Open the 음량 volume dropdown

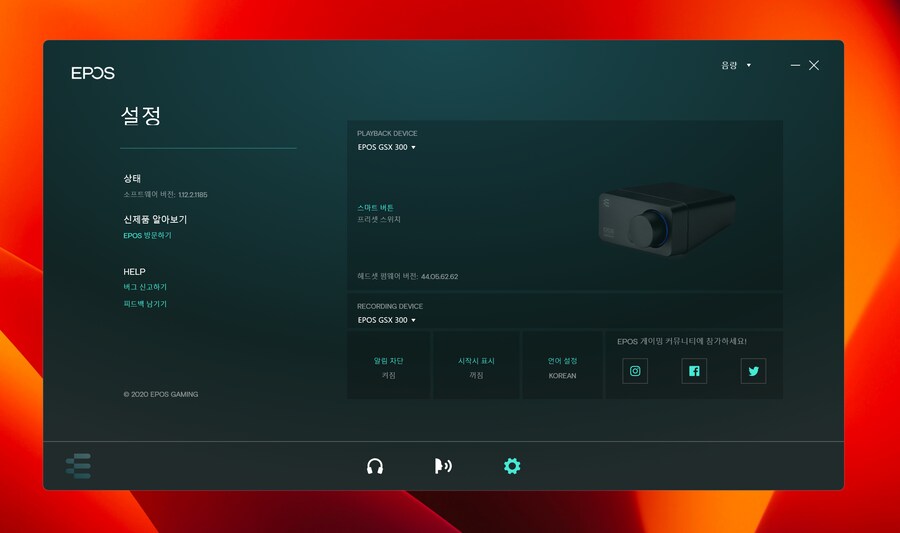point(736,65)
